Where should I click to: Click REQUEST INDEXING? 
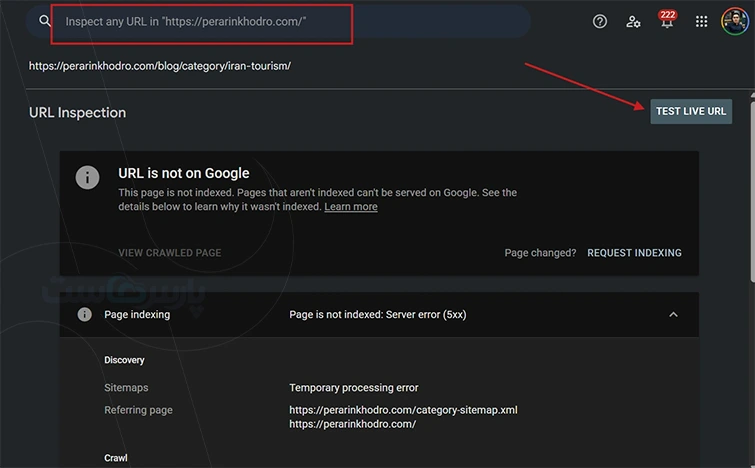(x=634, y=253)
